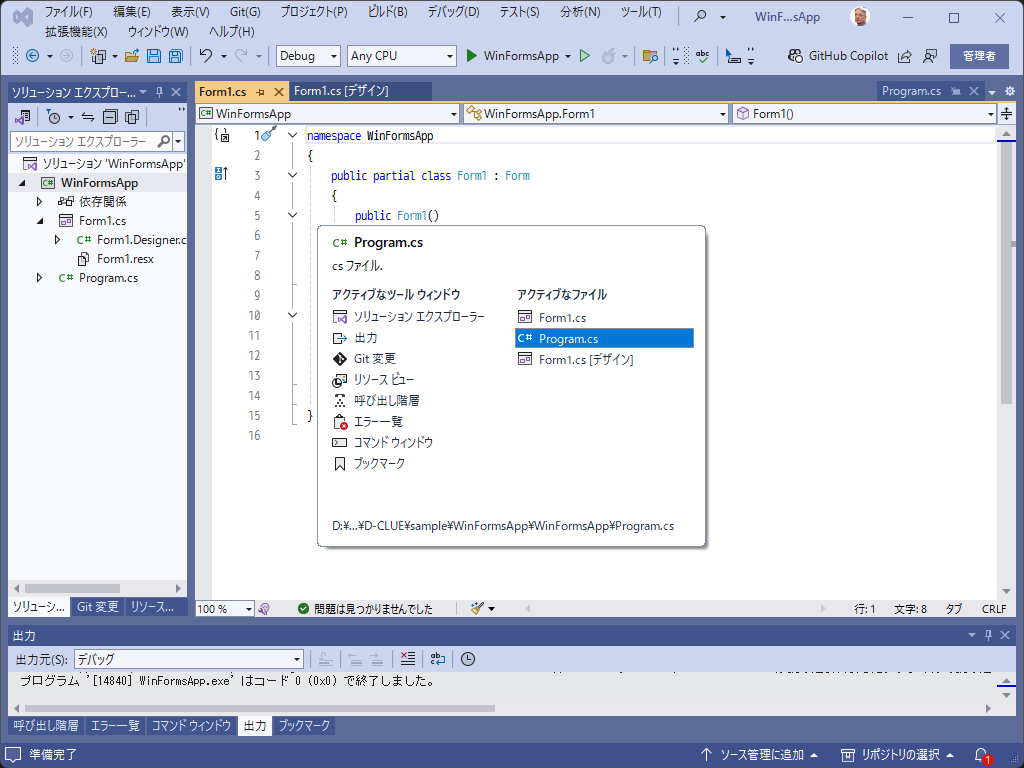Open the search magnifier in title bar
Screen dimensions: 1024x768
tap(700, 16)
